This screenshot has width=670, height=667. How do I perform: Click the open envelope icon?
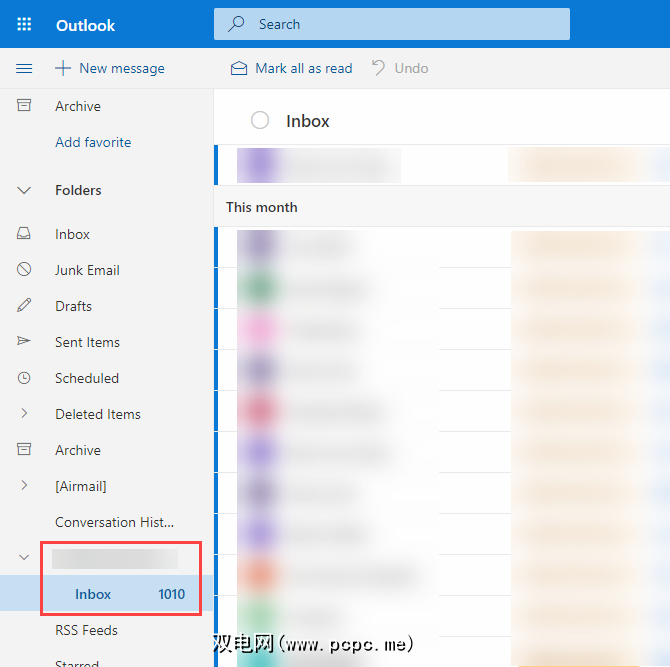239,68
